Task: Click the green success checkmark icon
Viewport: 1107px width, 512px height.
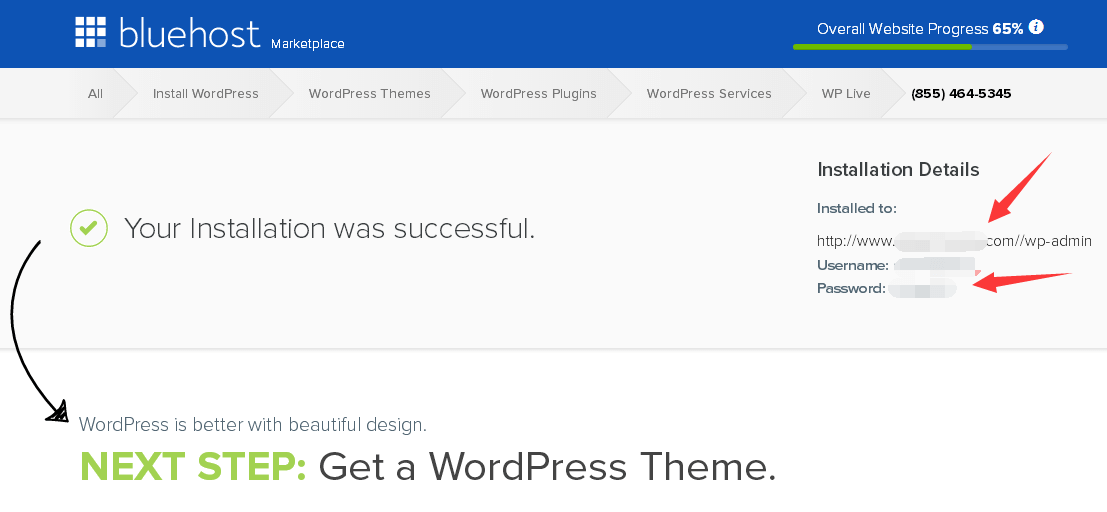Action: pos(88,228)
